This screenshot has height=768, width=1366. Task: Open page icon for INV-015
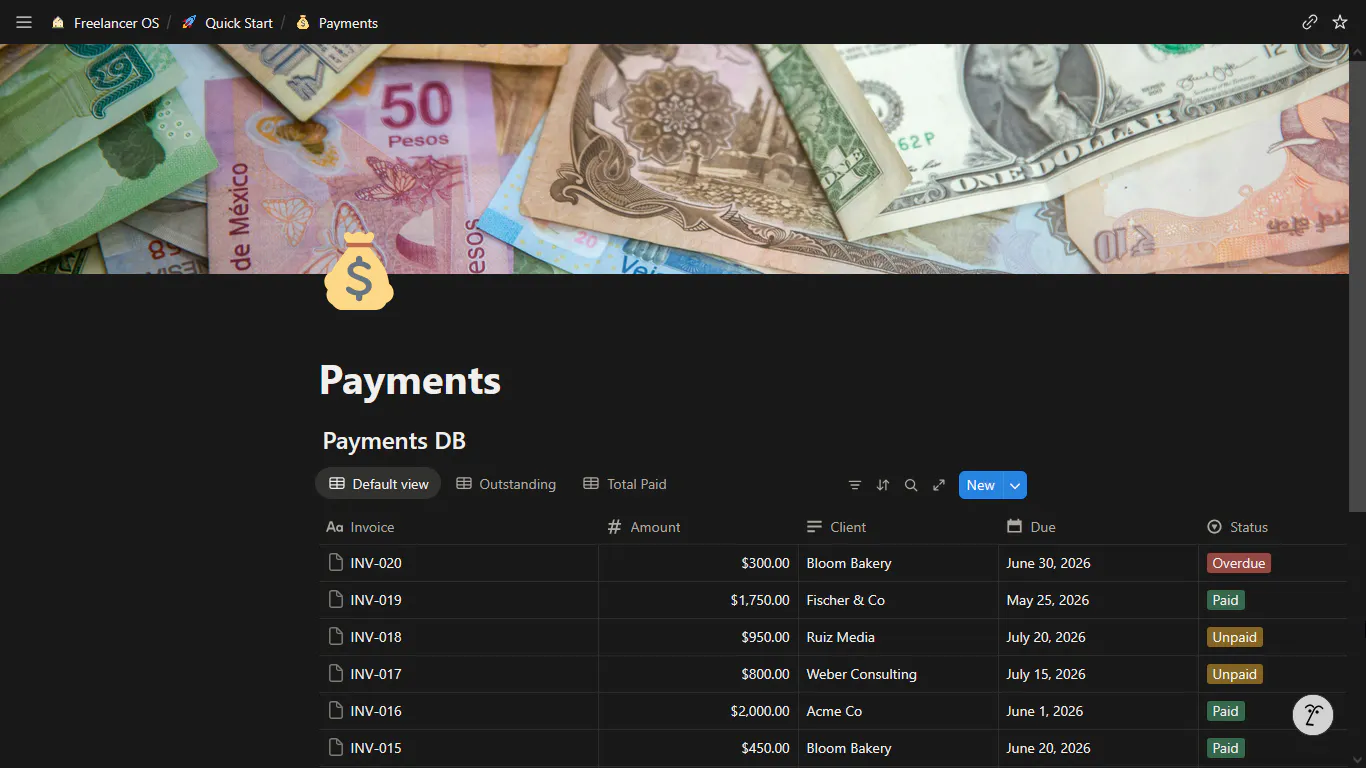(336, 748)
